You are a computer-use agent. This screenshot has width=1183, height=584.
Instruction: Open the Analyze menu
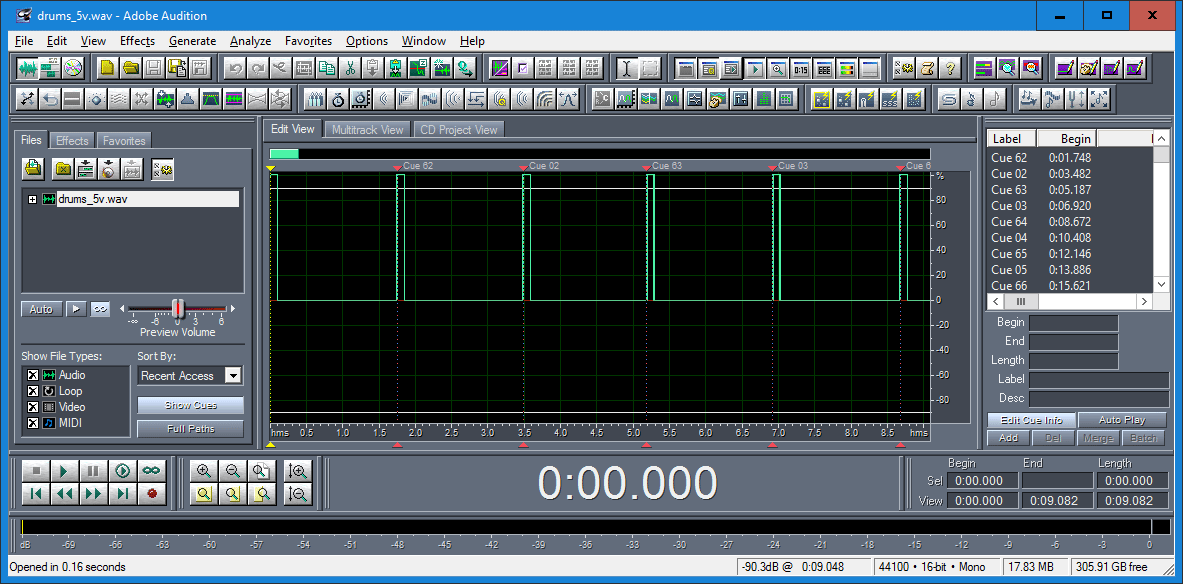[x=250, y=41]
